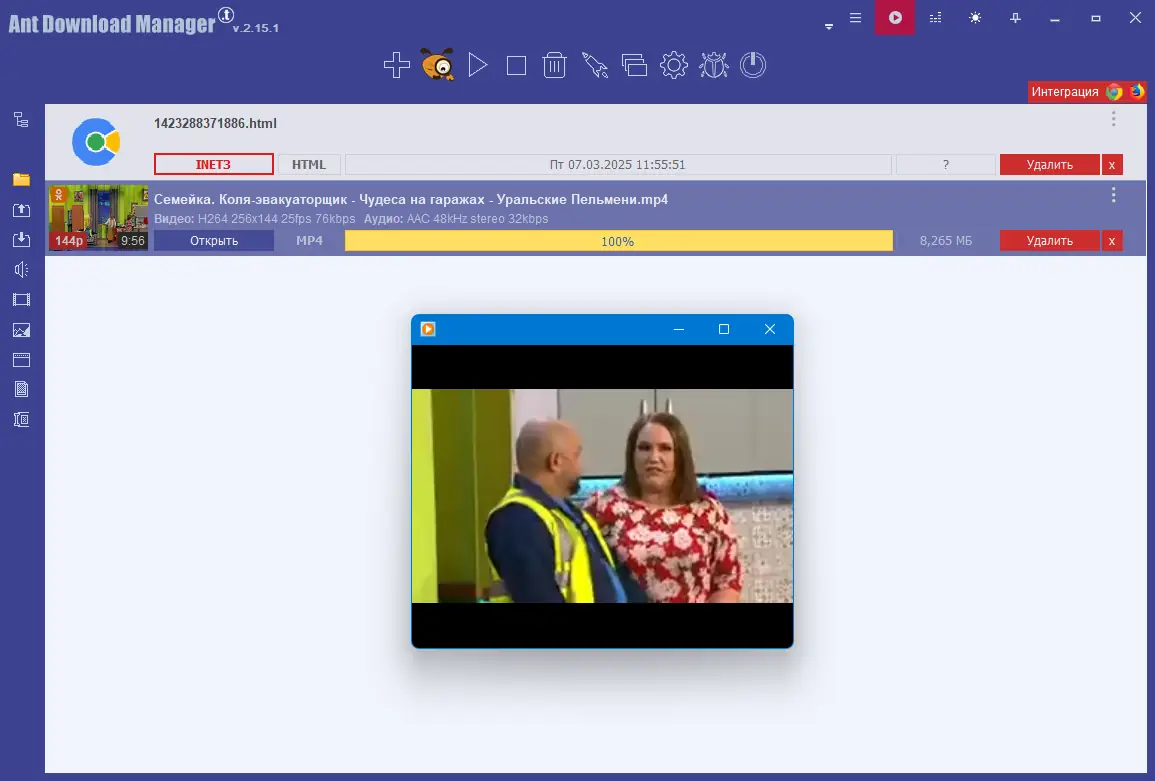Stop download with square icon
The height and width of the screenshot is (781, 1155).
(x=516, y=66)
